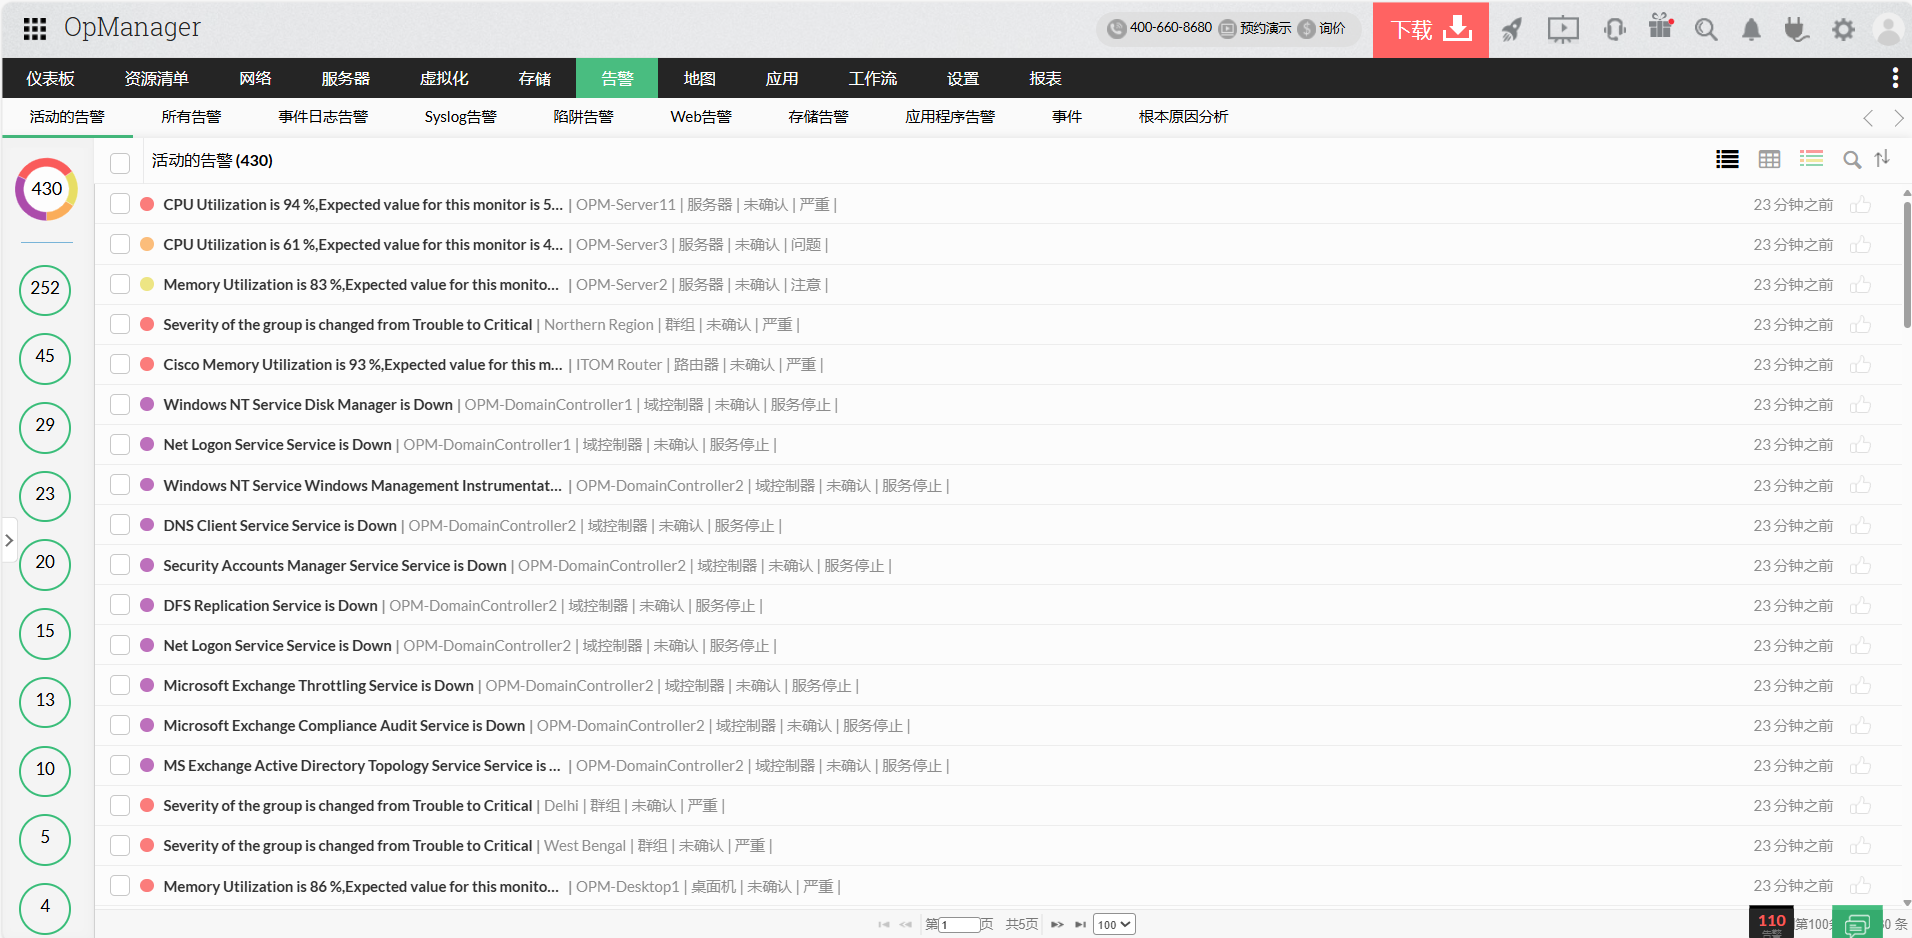Open the 服务器 menu
This screenshot has width=1912, height=938.
click(346, 78)
